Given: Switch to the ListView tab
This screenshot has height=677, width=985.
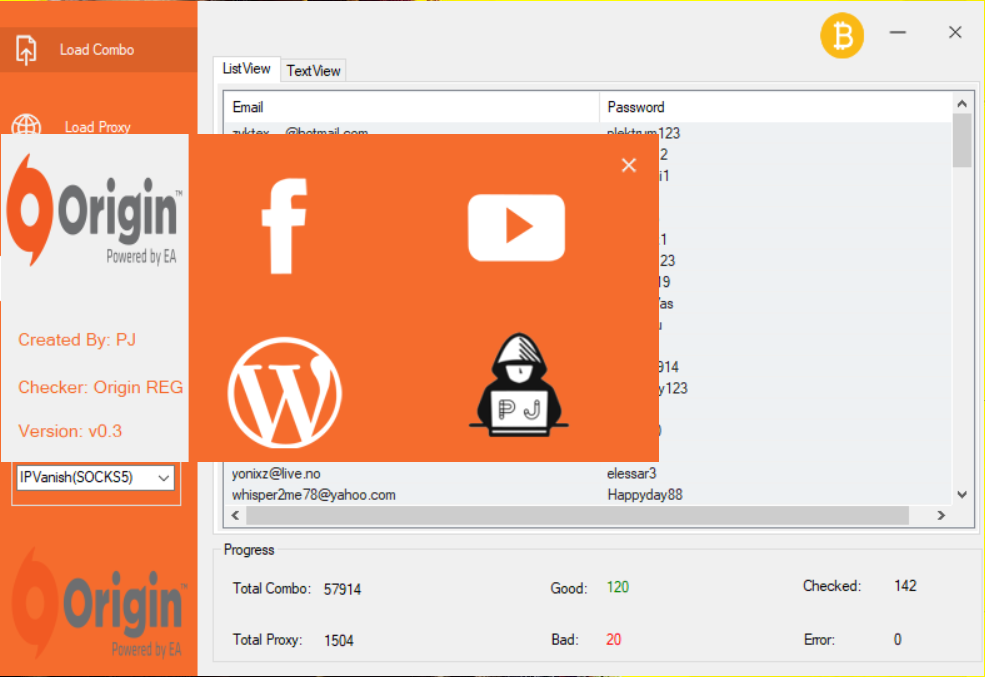Looking at the screenshot, I should [x=246, y=69].
